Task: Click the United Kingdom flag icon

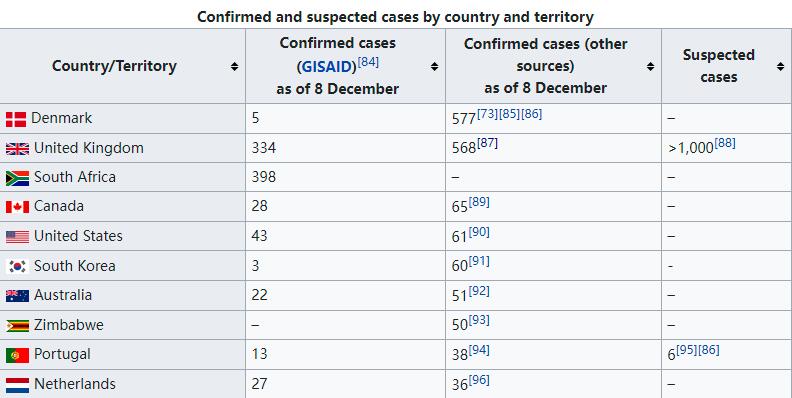Action: tap(17, 149)
